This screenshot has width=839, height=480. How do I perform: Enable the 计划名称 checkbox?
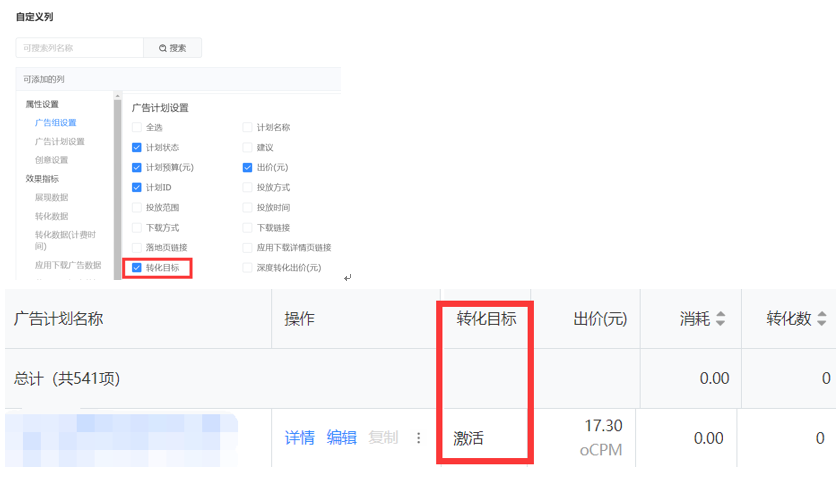coord(248,128)
